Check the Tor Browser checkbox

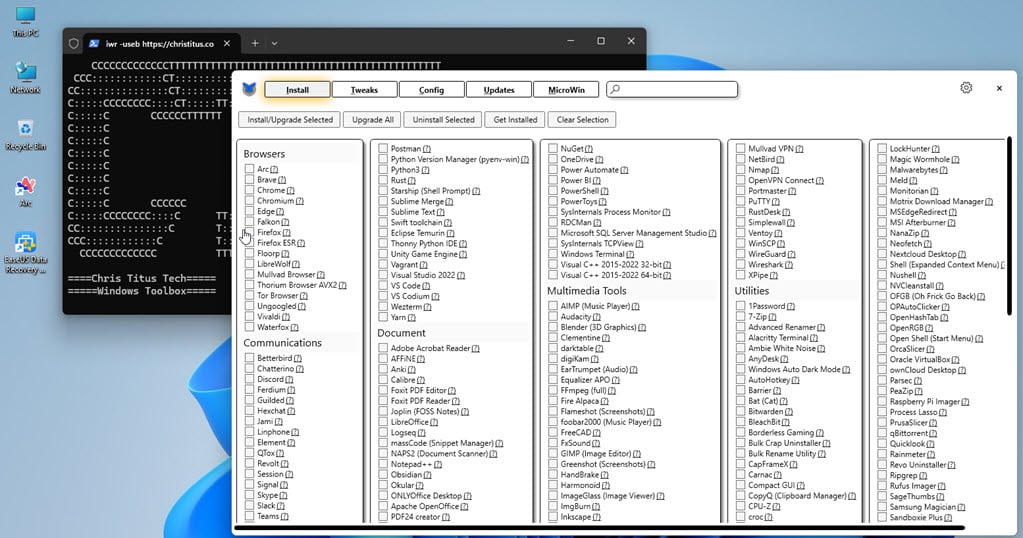[x=249, y=295]
